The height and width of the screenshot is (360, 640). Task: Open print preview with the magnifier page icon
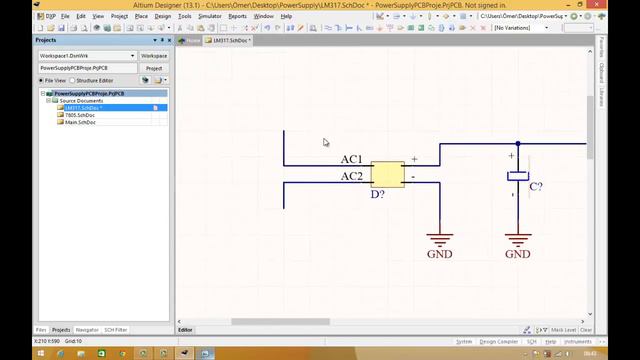point(84,28)
